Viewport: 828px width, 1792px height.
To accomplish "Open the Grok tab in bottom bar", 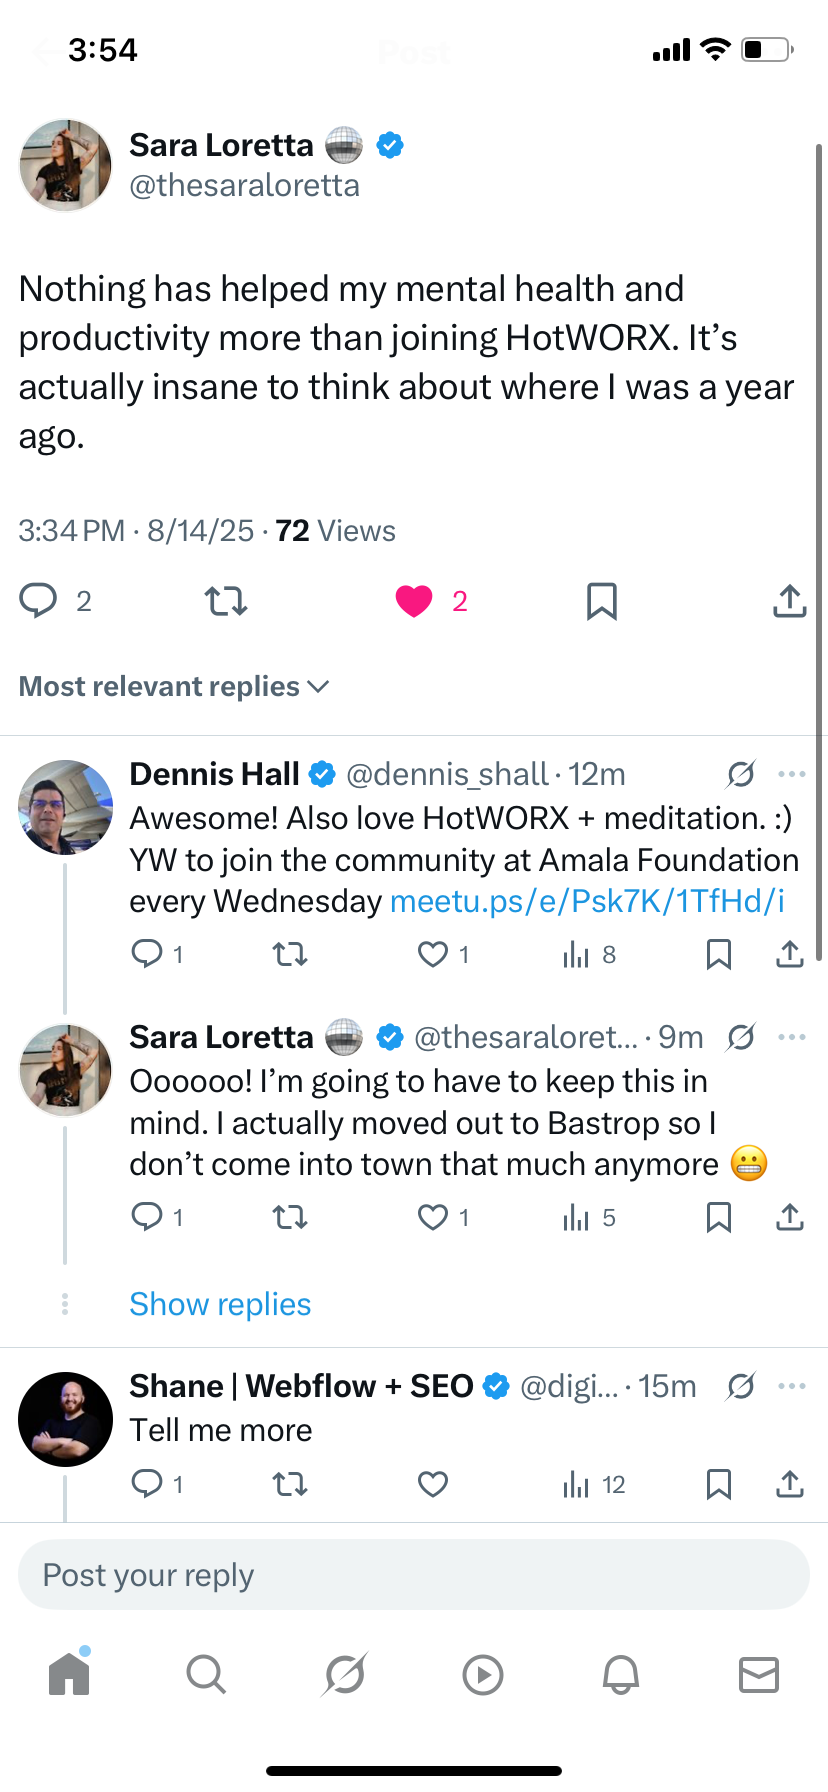I will [x=345, y=1674].
